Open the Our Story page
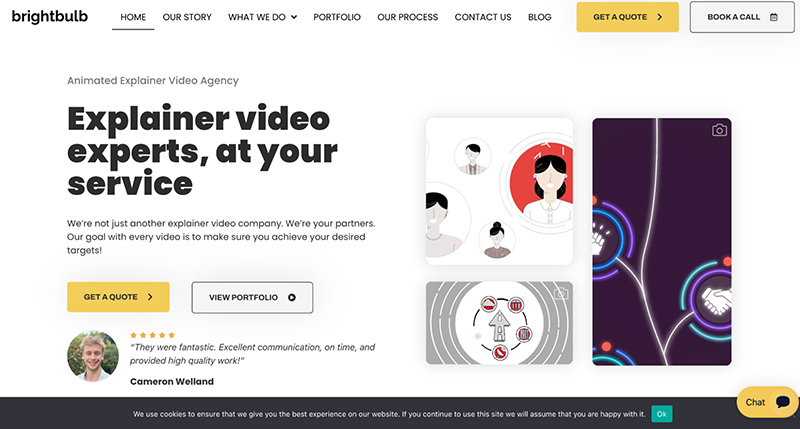This screenshot has height=429, width=800. (x=187, y=17)
